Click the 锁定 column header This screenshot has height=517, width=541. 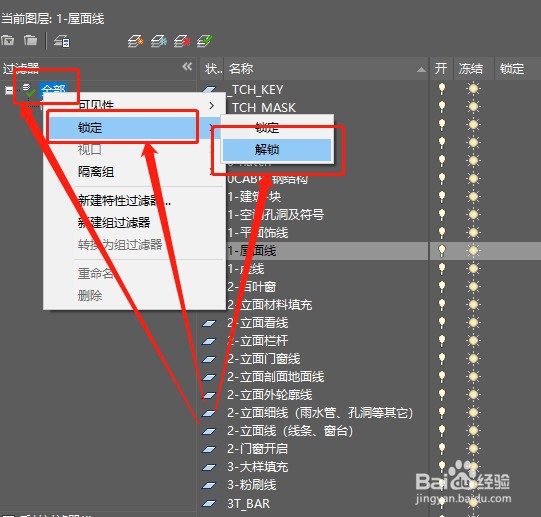click(512, 69)
